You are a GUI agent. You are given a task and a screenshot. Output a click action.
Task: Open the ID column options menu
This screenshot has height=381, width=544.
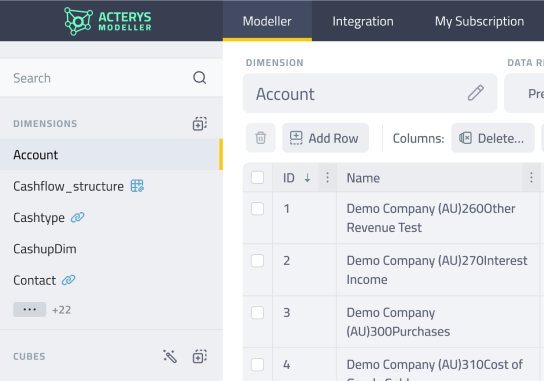tap(327, 178)
